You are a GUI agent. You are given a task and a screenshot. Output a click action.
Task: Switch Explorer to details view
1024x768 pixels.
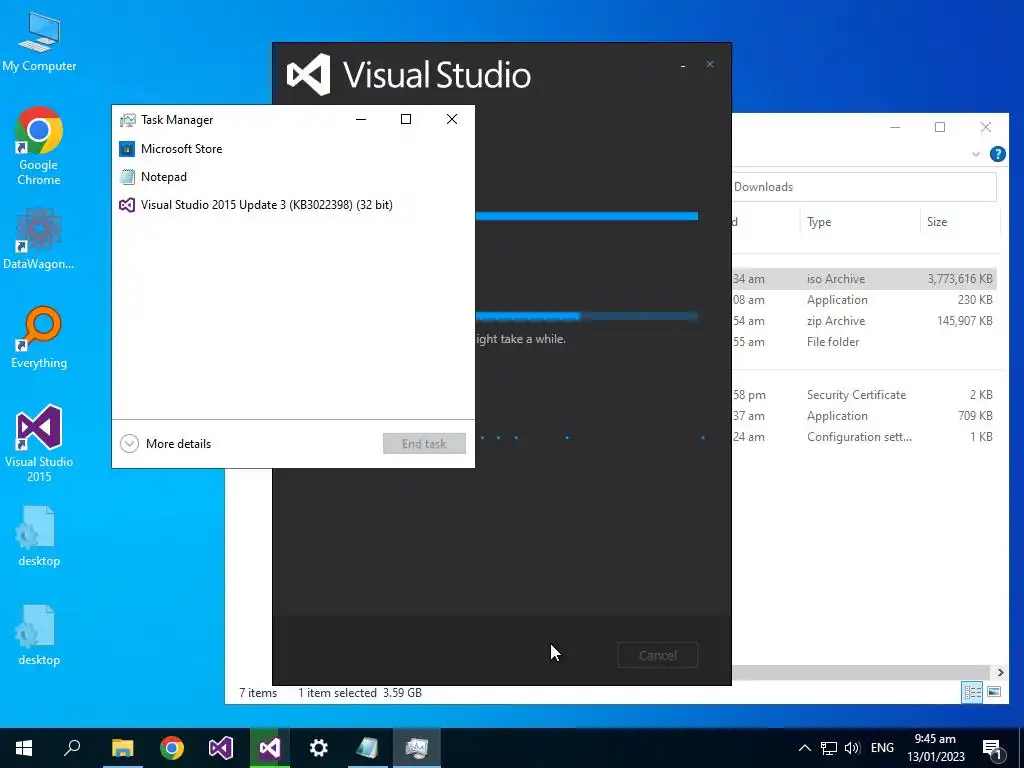[x=972, y=692]
